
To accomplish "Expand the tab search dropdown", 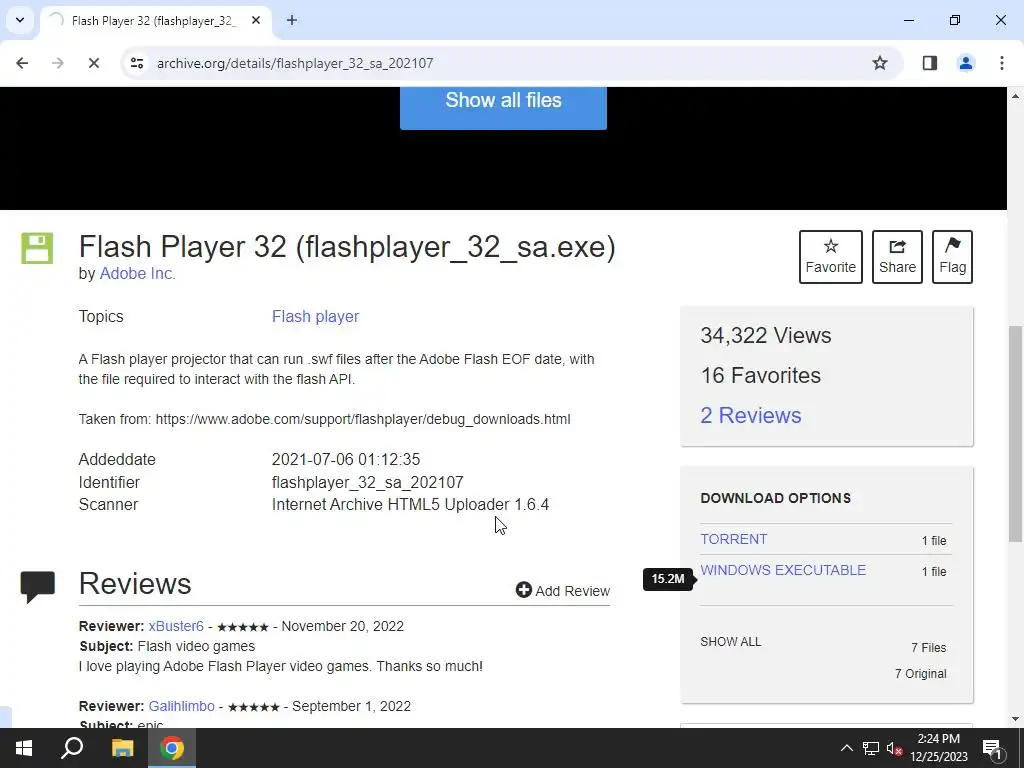I will tap(20, 20).
